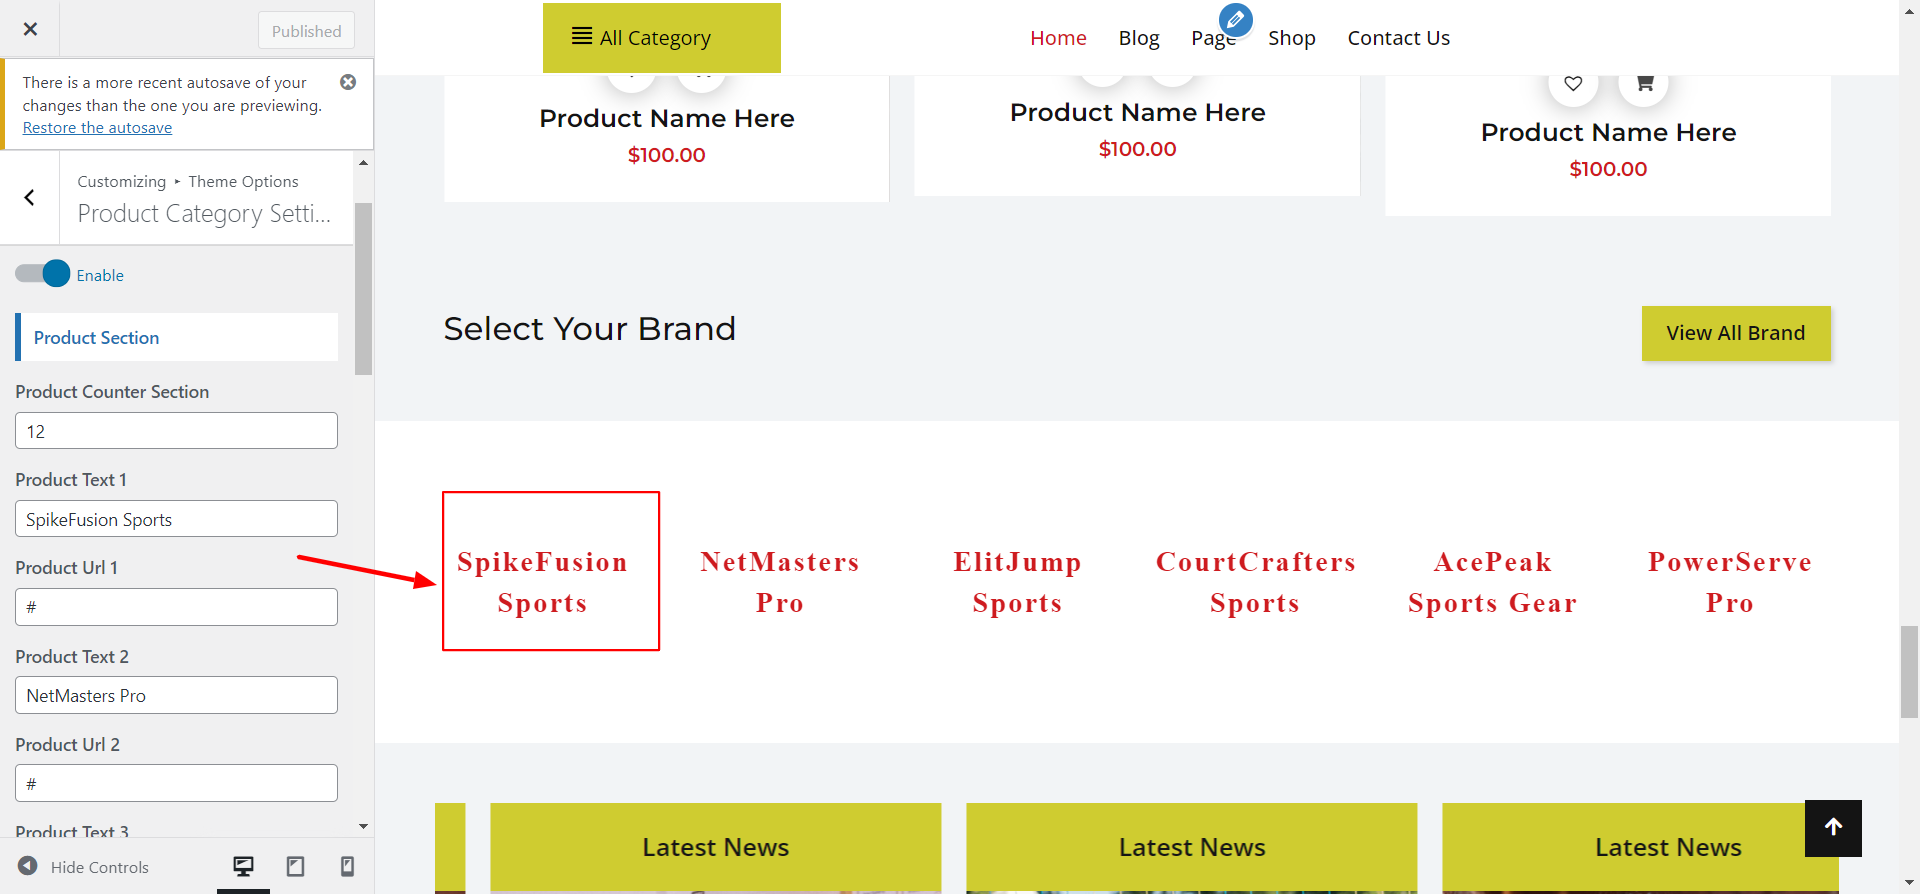Click the View All Brand button
This screenshot has width=1920, height=894.
tap(1735, 333)
